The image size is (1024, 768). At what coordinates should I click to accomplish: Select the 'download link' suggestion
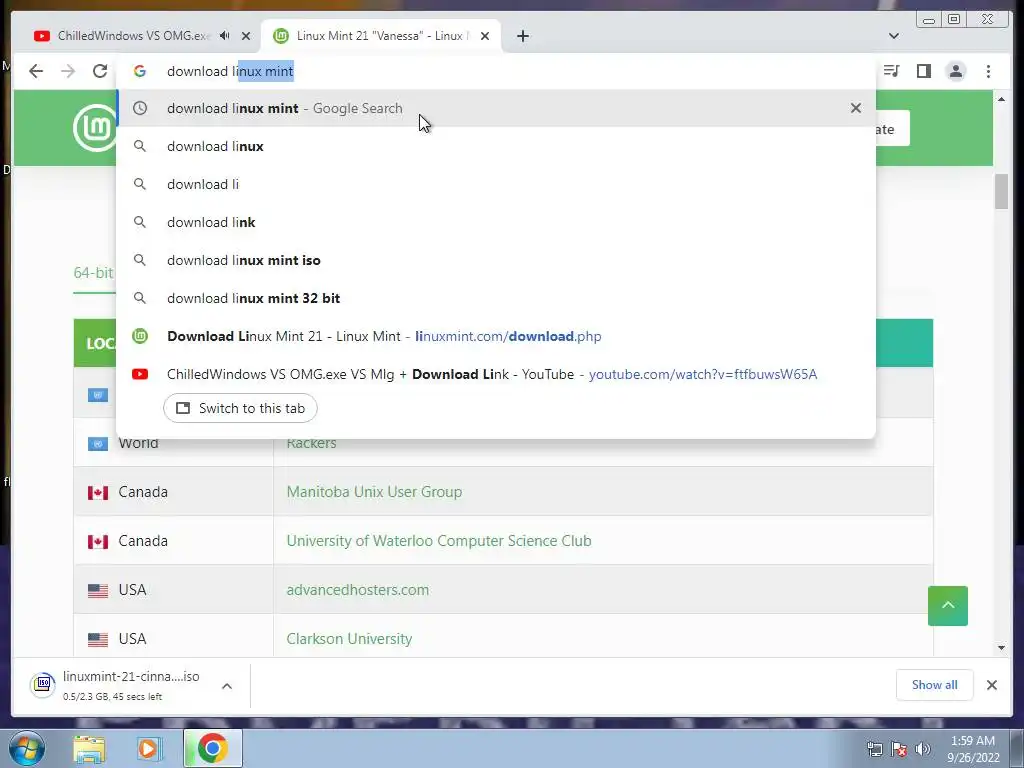coord(496,222)
